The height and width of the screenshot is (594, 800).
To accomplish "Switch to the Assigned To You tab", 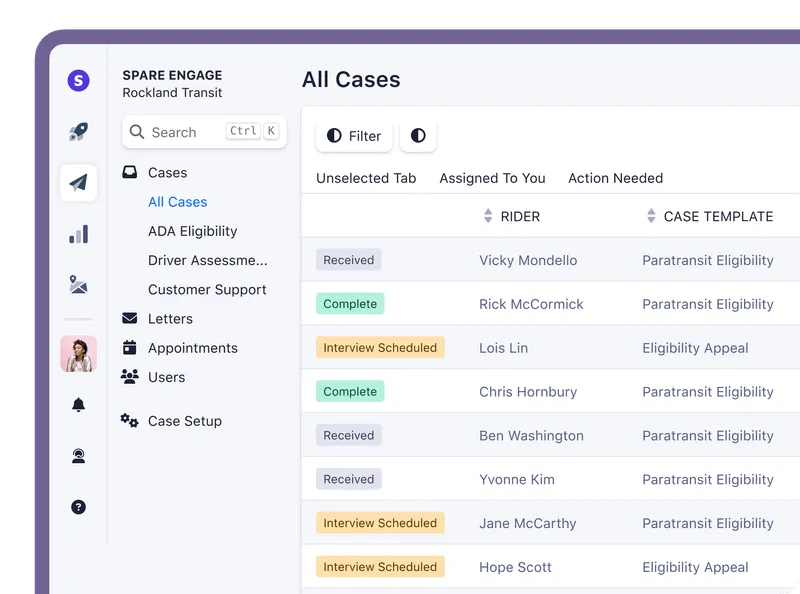I will [x=492, y=178].
